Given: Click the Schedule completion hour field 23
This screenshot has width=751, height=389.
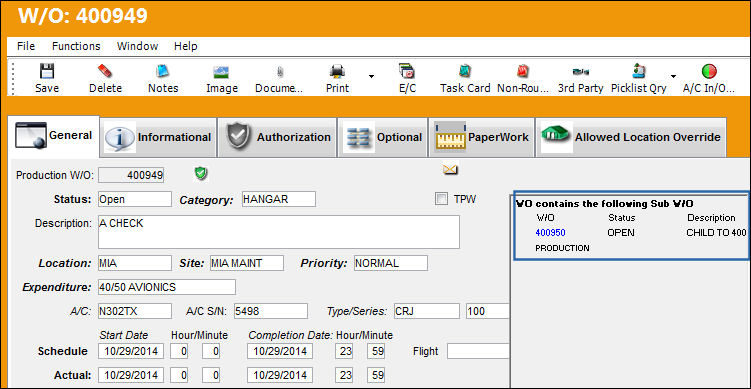Looking at the screenshot, I should point(344,351).
